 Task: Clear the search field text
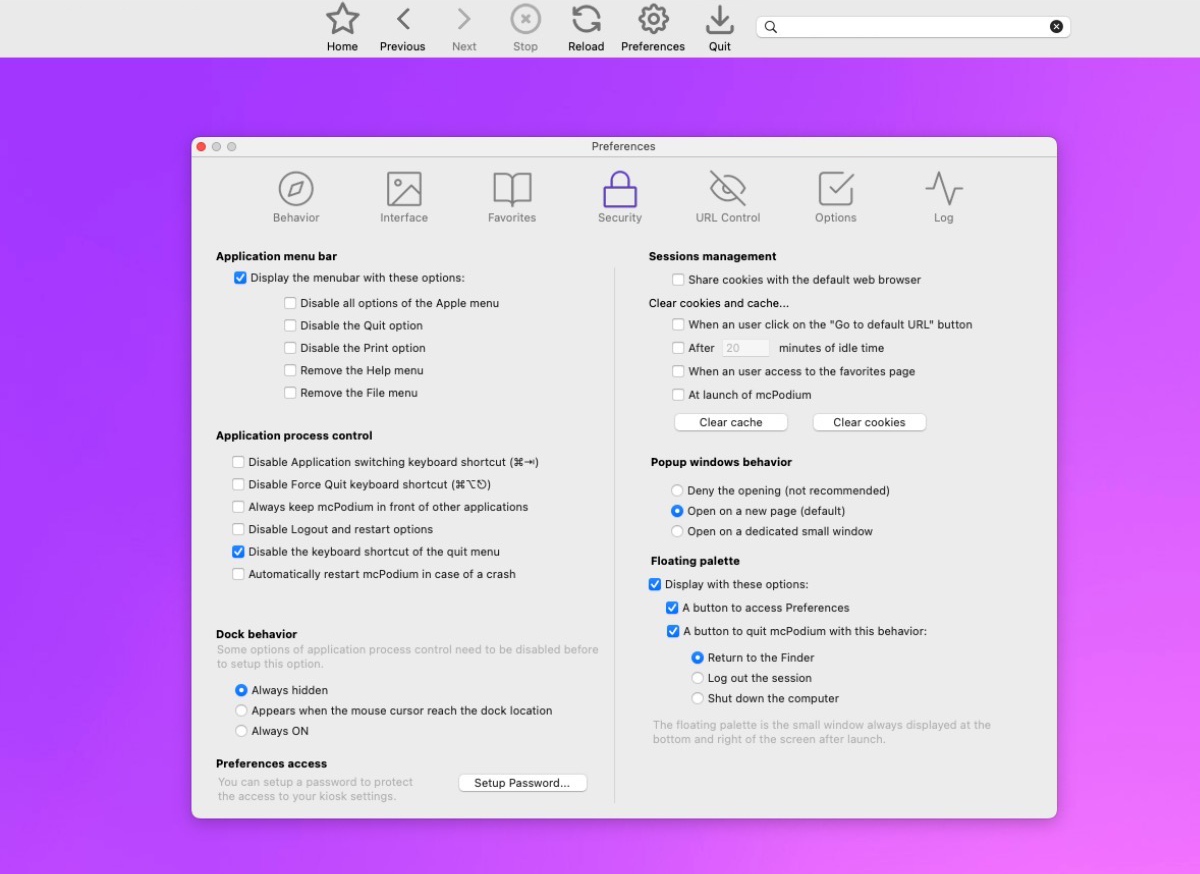point(1056,27)
